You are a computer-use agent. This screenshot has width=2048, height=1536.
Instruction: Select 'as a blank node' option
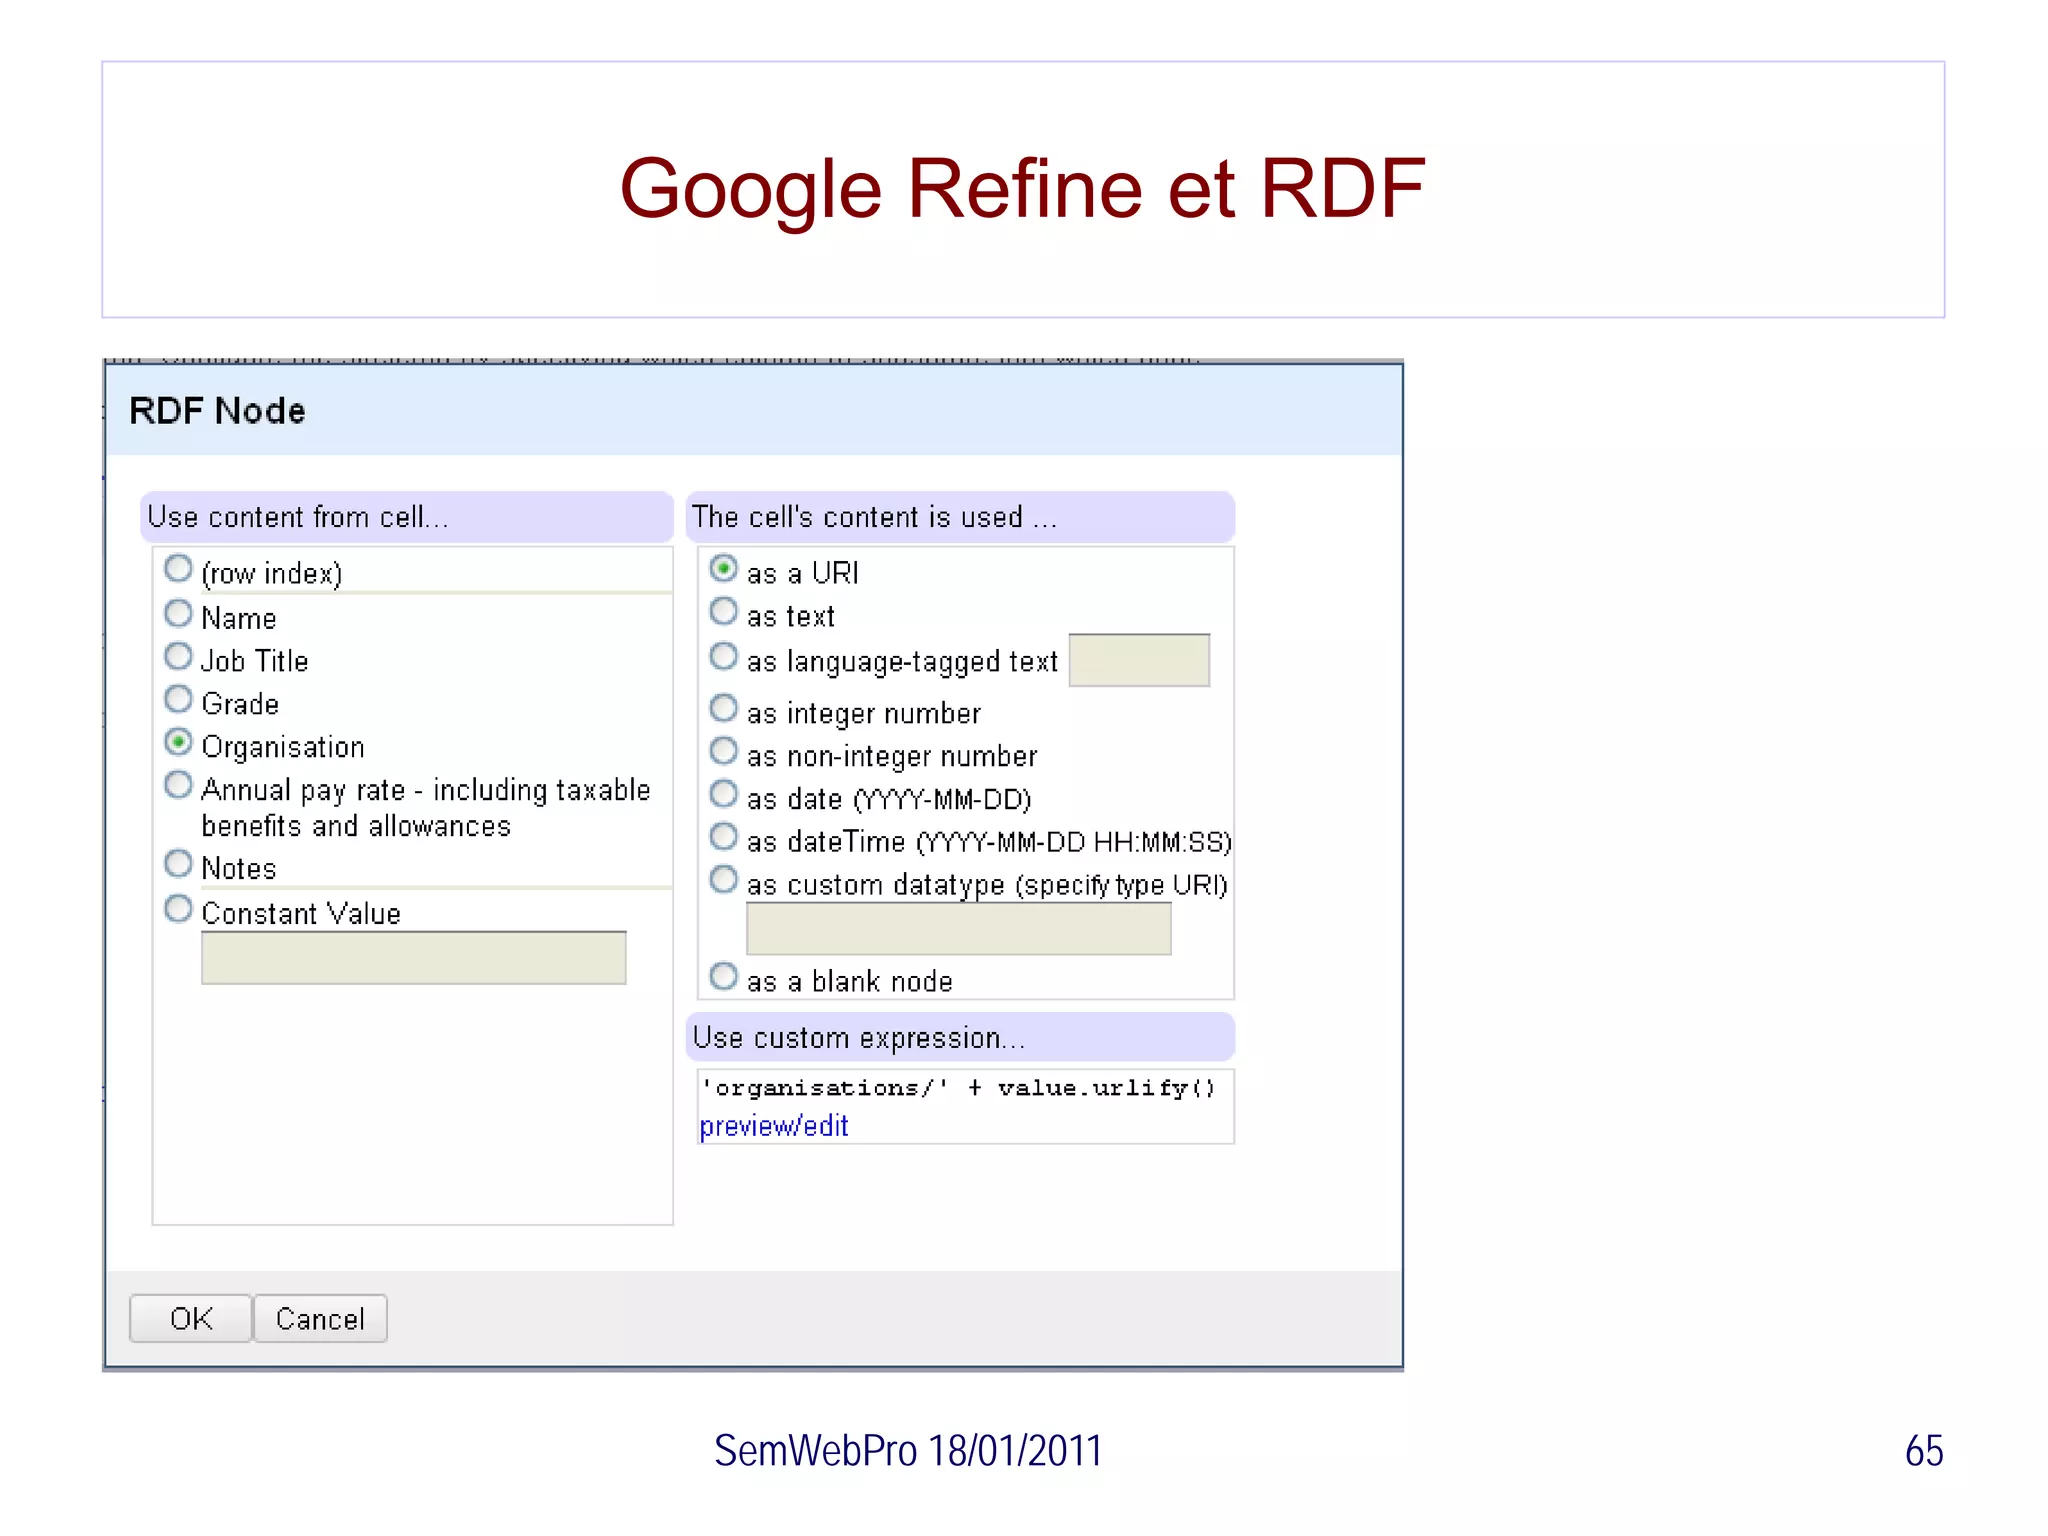[723, 976]
